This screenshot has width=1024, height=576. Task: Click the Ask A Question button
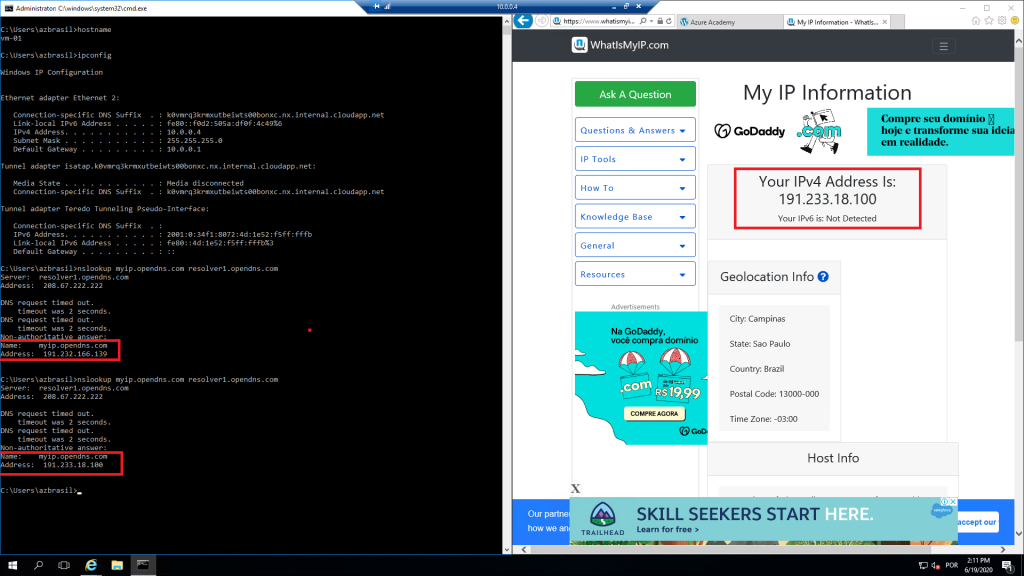click(635, 94)
